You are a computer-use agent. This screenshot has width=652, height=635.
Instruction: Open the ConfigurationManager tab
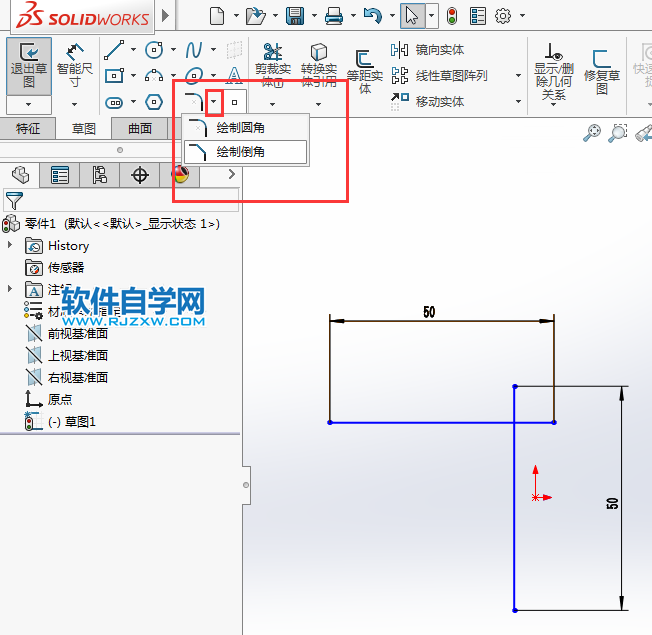click(99, 175)
